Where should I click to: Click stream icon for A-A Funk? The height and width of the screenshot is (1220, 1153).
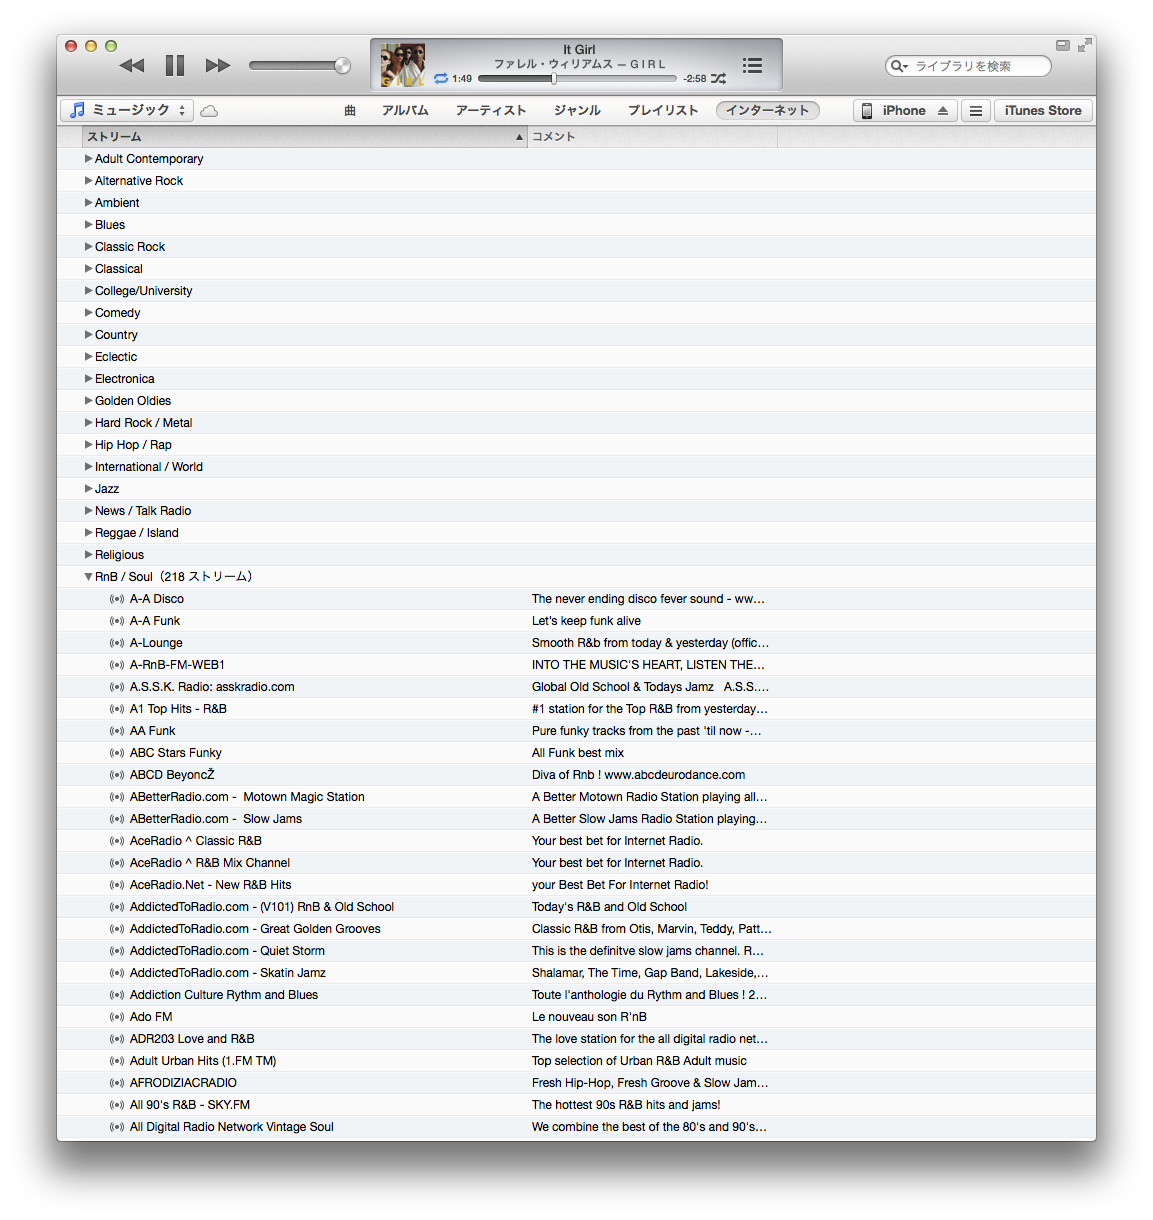click(x=117, y=621)
